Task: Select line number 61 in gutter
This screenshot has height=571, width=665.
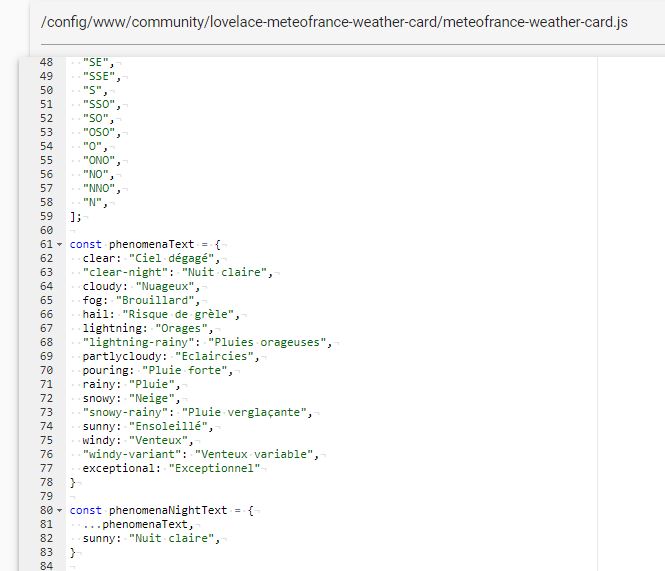Action: 46,244
